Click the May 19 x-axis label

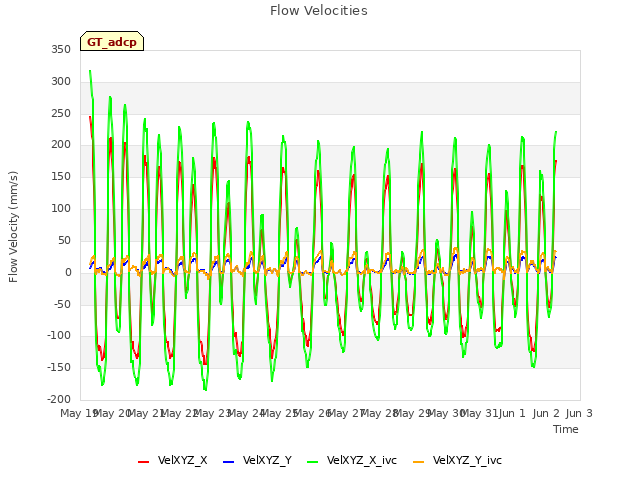[79, 413]
